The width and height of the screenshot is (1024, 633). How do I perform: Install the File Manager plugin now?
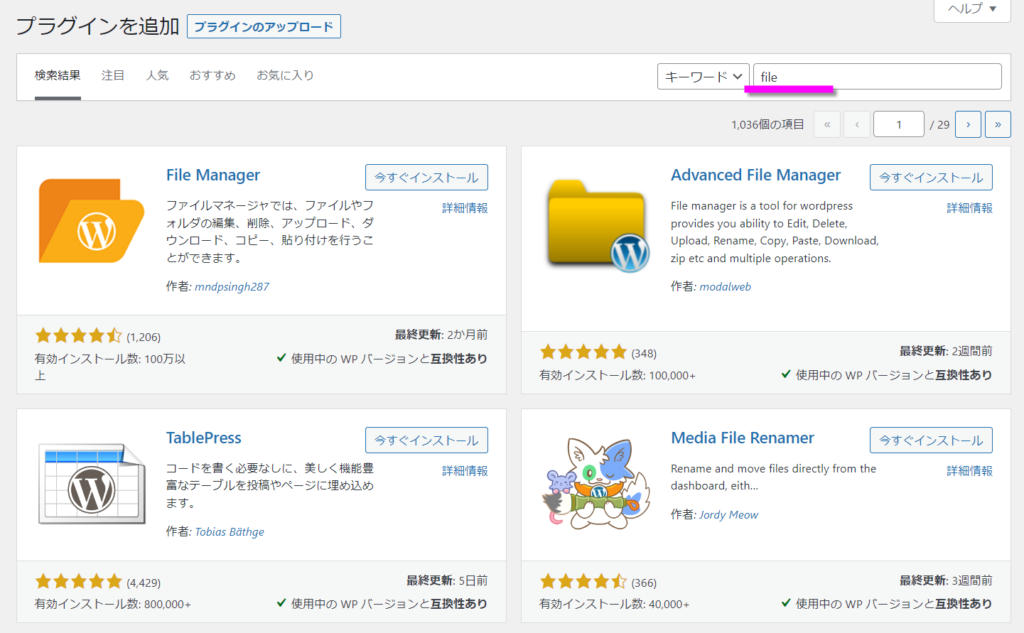pos(426,178)
